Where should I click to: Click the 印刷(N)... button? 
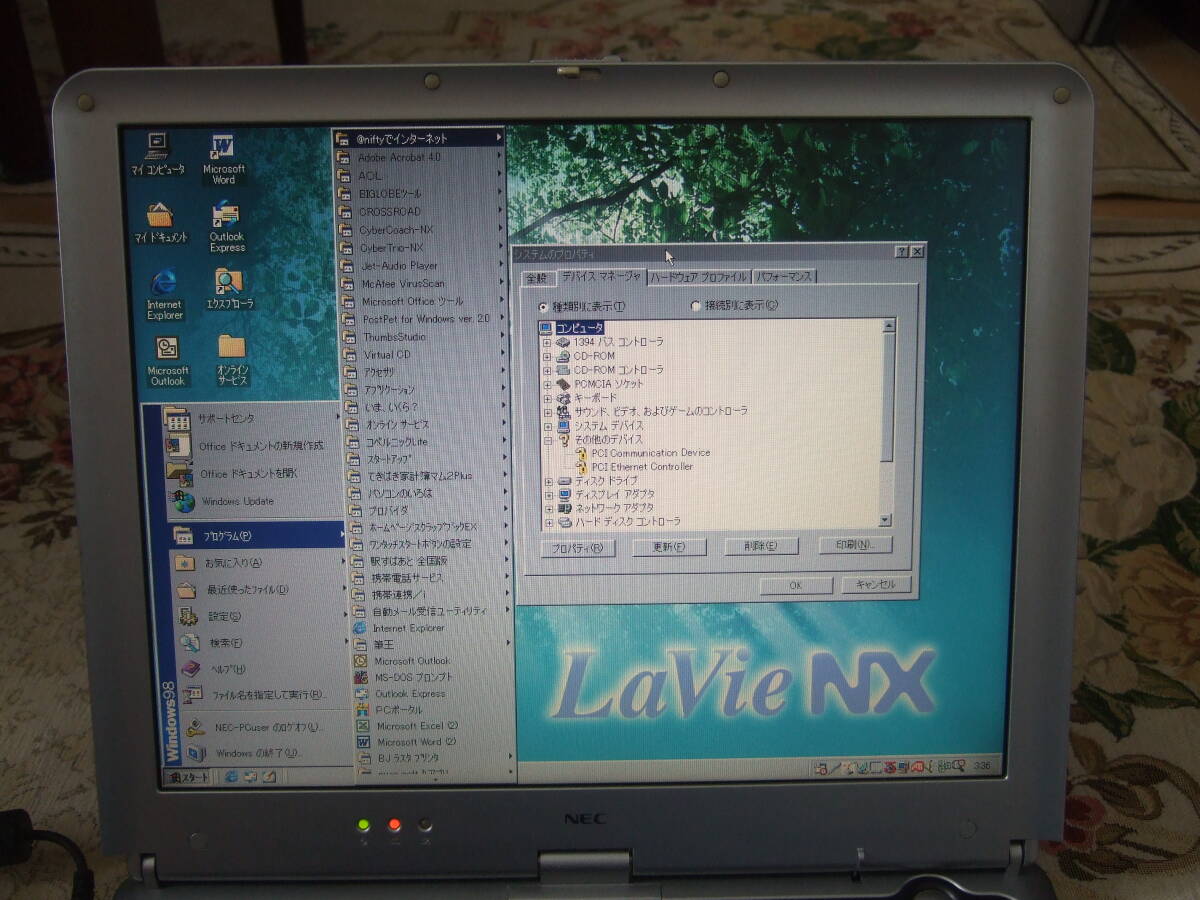(855, 545)
